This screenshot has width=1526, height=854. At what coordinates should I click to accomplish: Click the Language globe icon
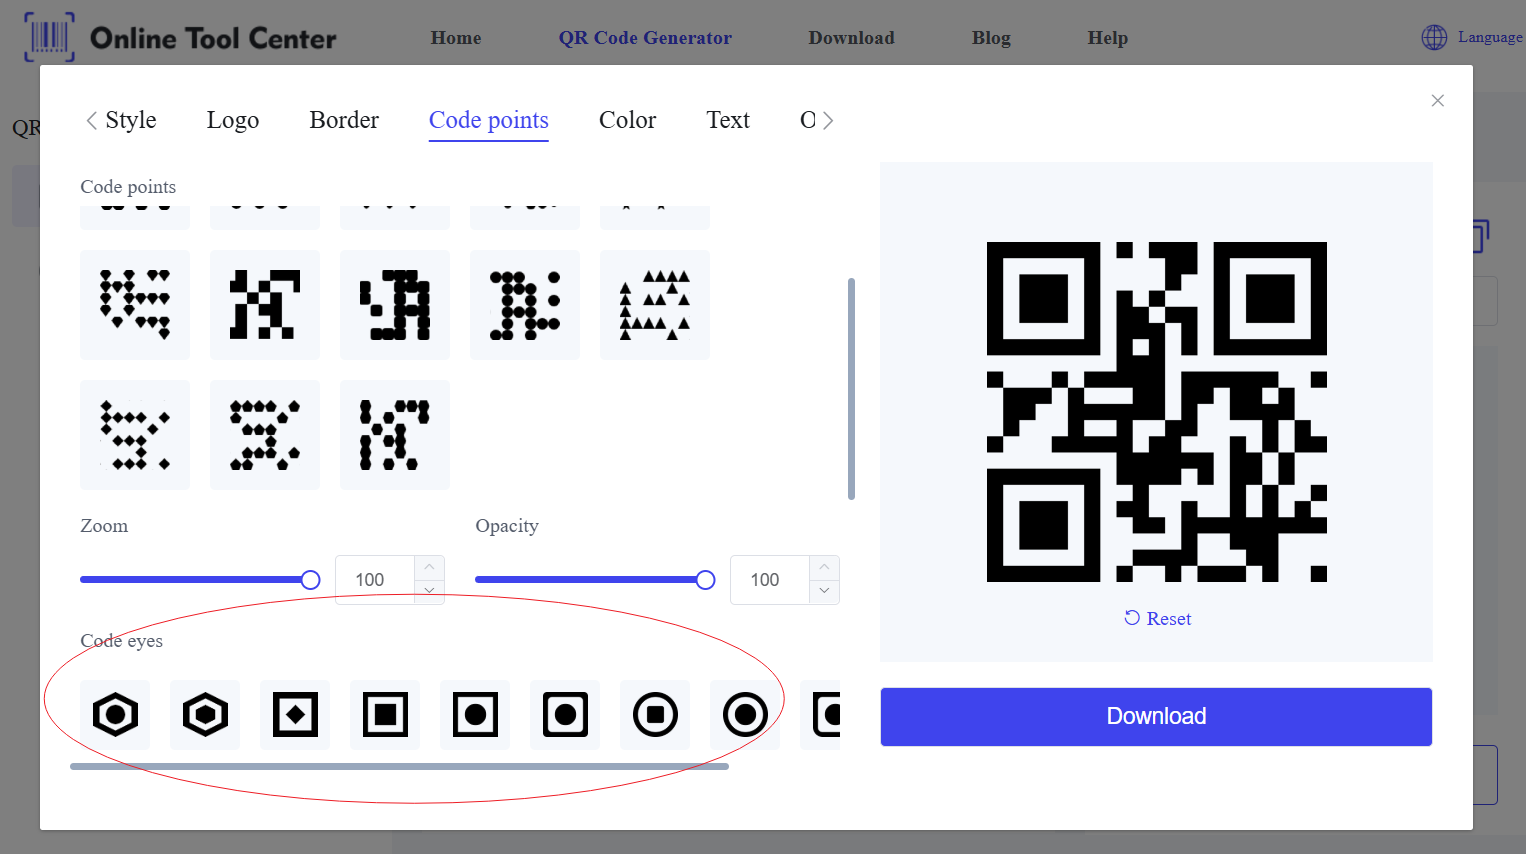1434,37
